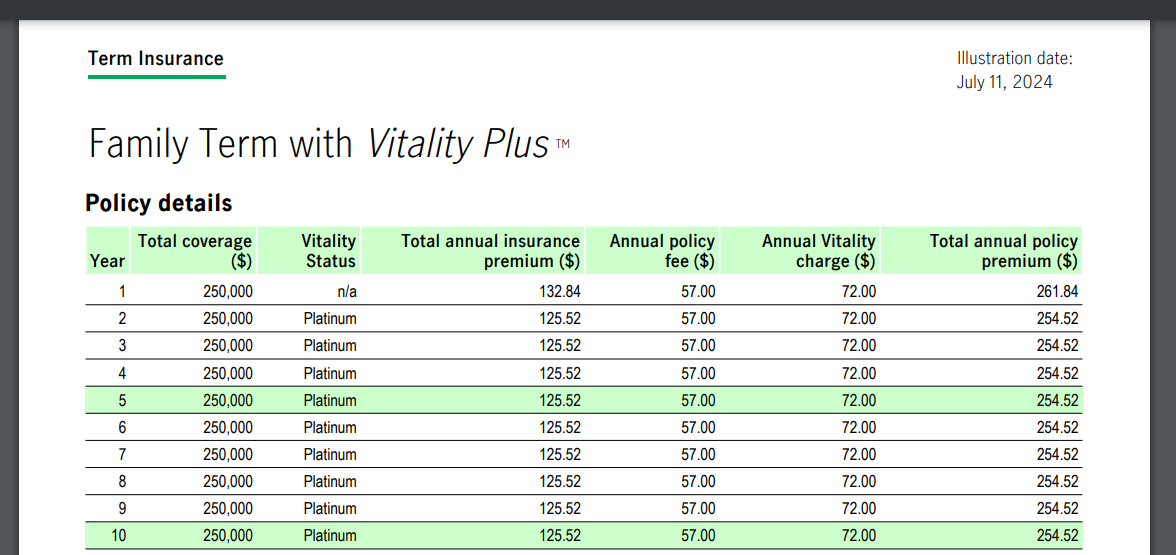Select the Total coverage ($) column header
Image resolution: width=1176 pixels, height=555 pixels.
coord(195,251)
